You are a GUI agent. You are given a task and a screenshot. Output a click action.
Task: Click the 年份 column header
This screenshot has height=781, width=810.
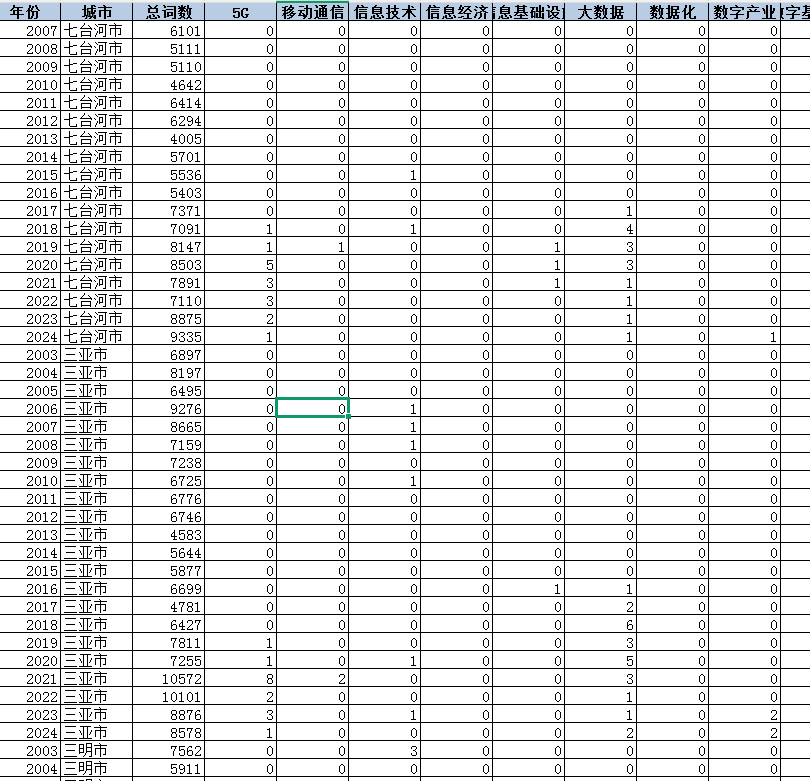pos(30,12)
